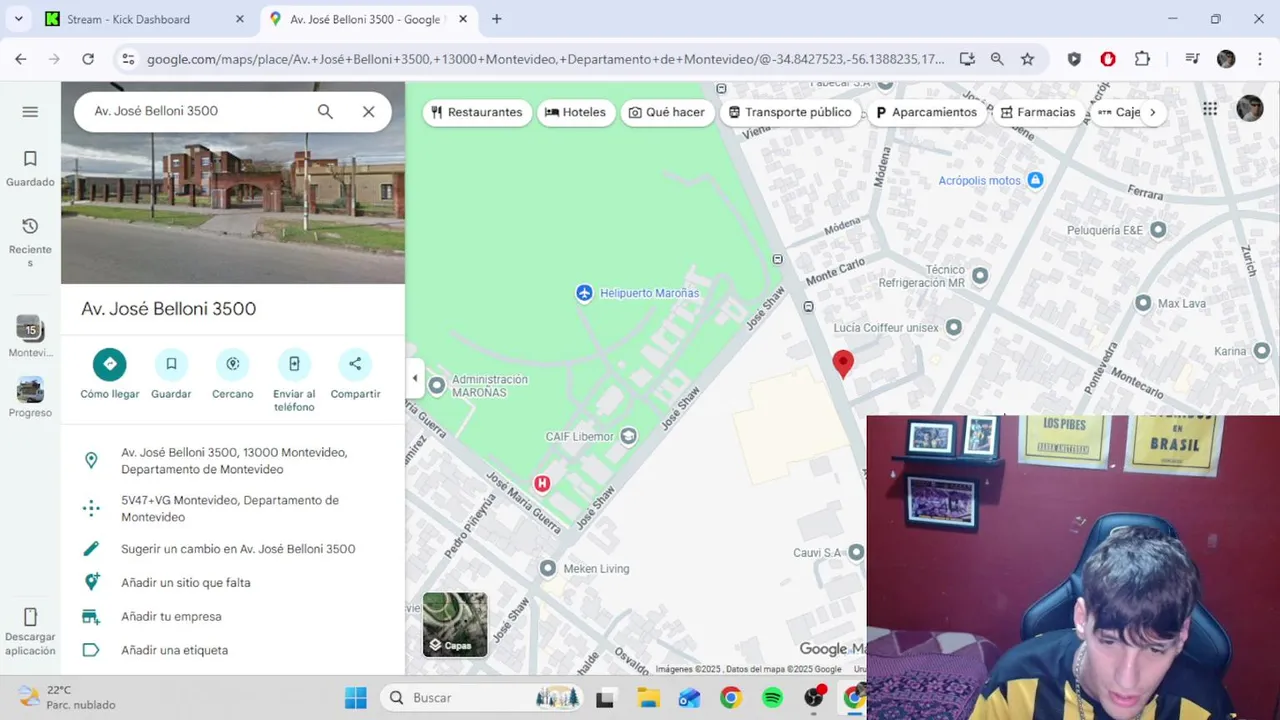Click the red location pin on the map
The height and width of the screenshot is (720, 1280).
(843, 364)
